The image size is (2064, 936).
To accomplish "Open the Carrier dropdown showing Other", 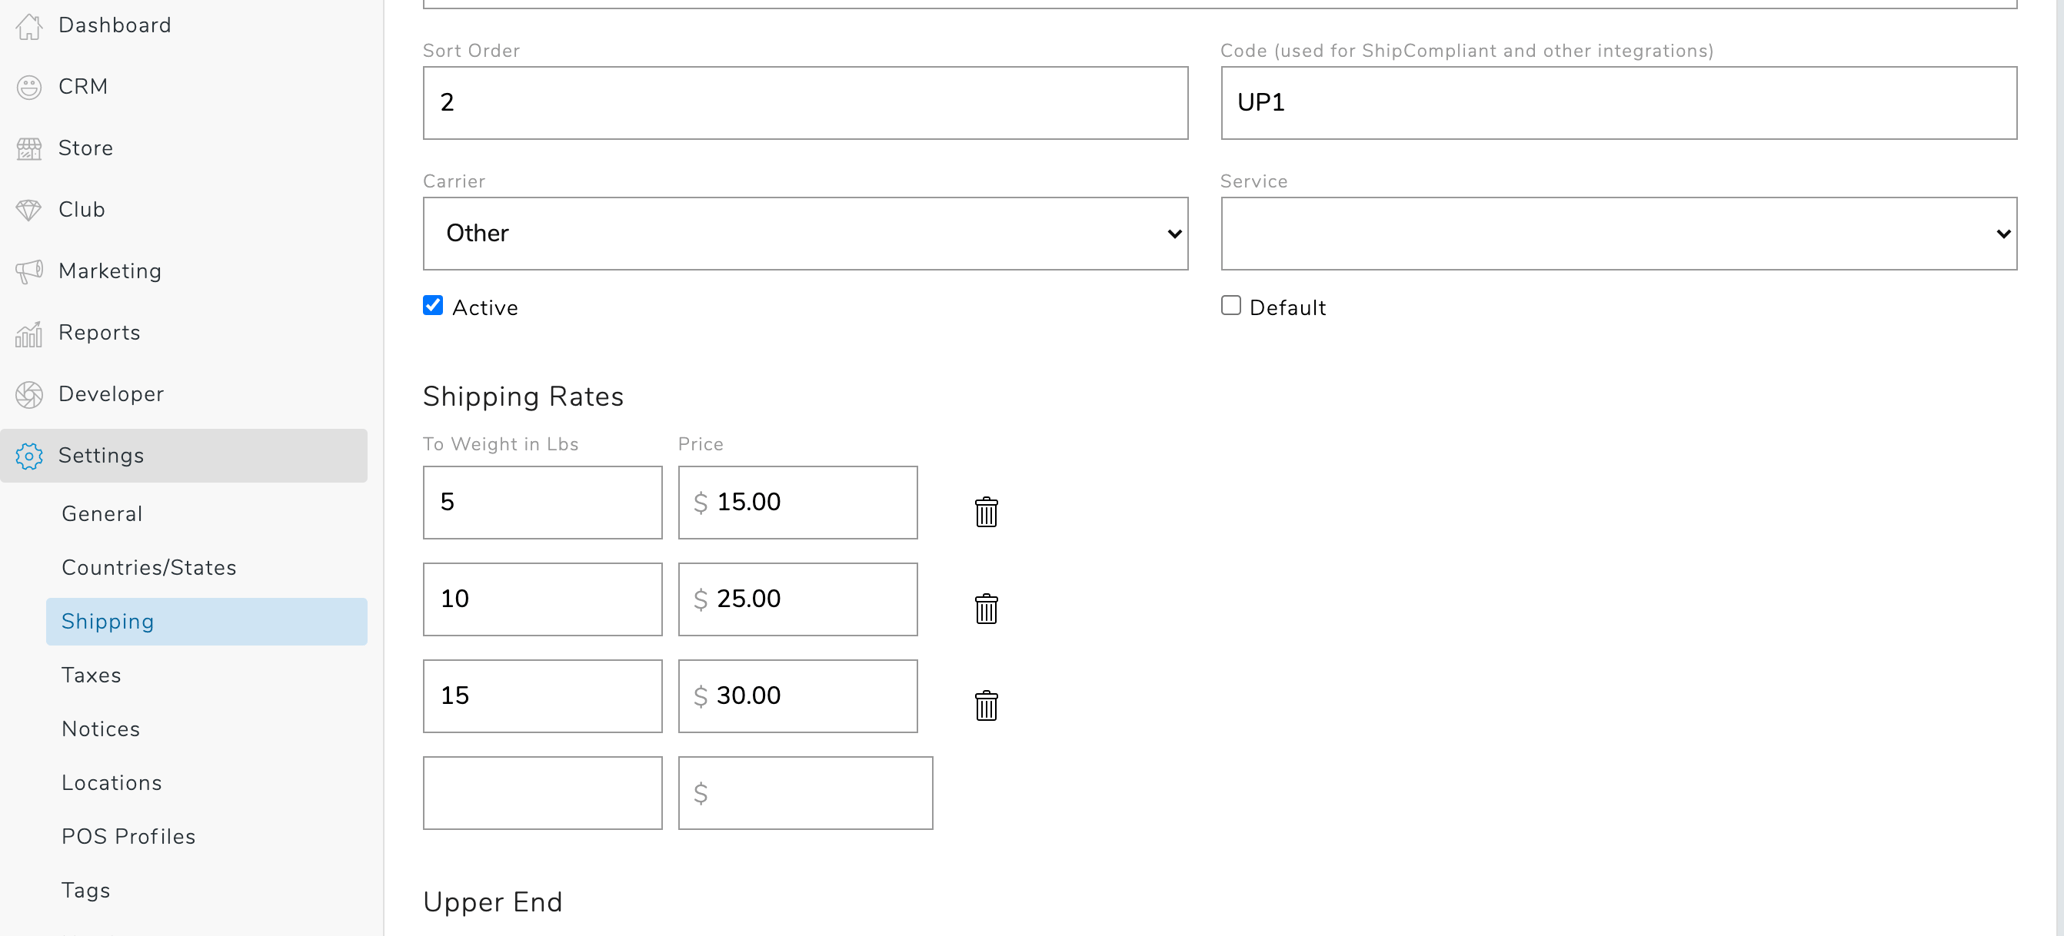I will 805,234.
